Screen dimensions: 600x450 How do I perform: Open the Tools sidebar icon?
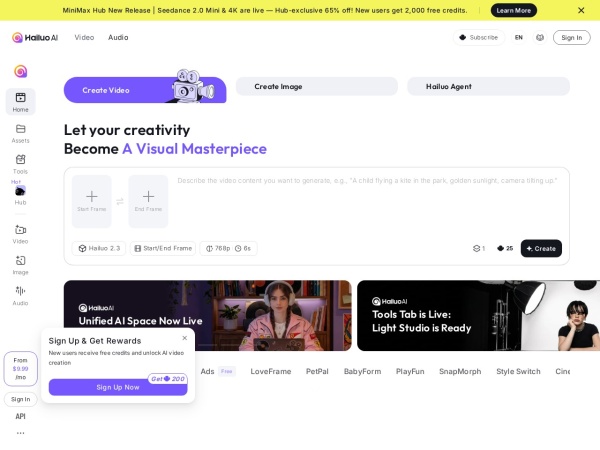point(20,164)
